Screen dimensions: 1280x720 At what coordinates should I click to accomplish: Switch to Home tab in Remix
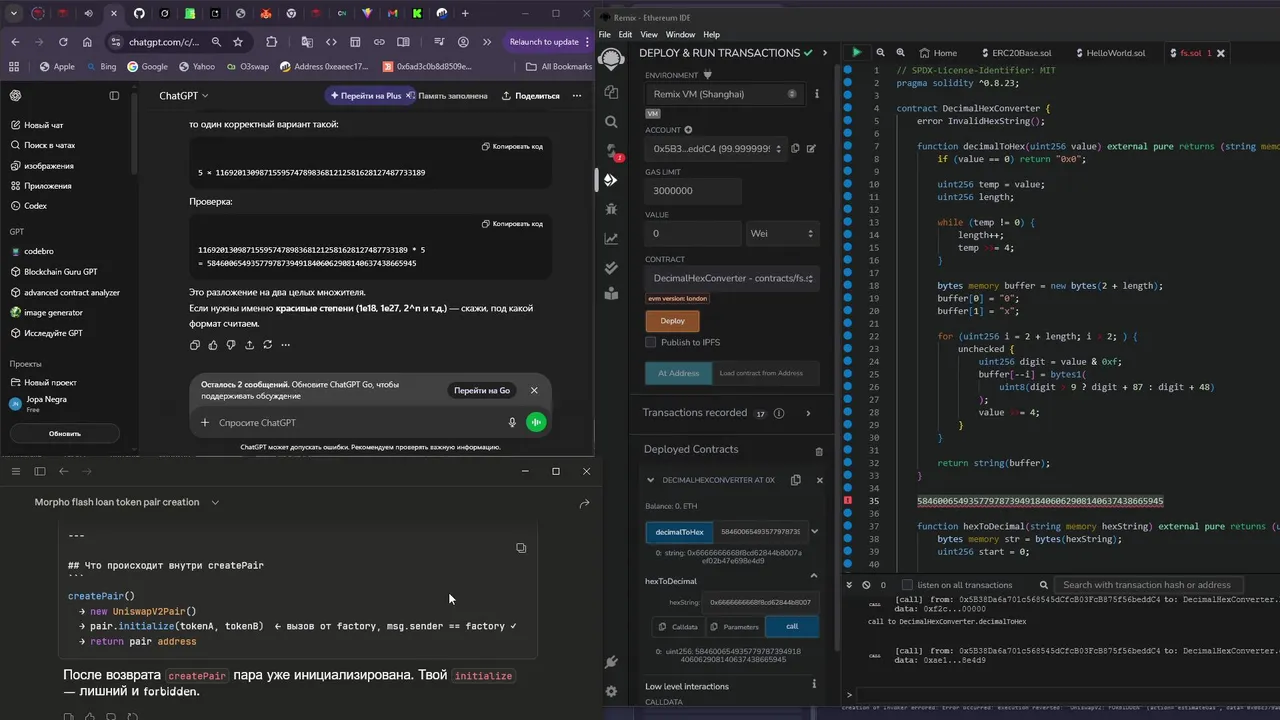(x=937, y=53)
